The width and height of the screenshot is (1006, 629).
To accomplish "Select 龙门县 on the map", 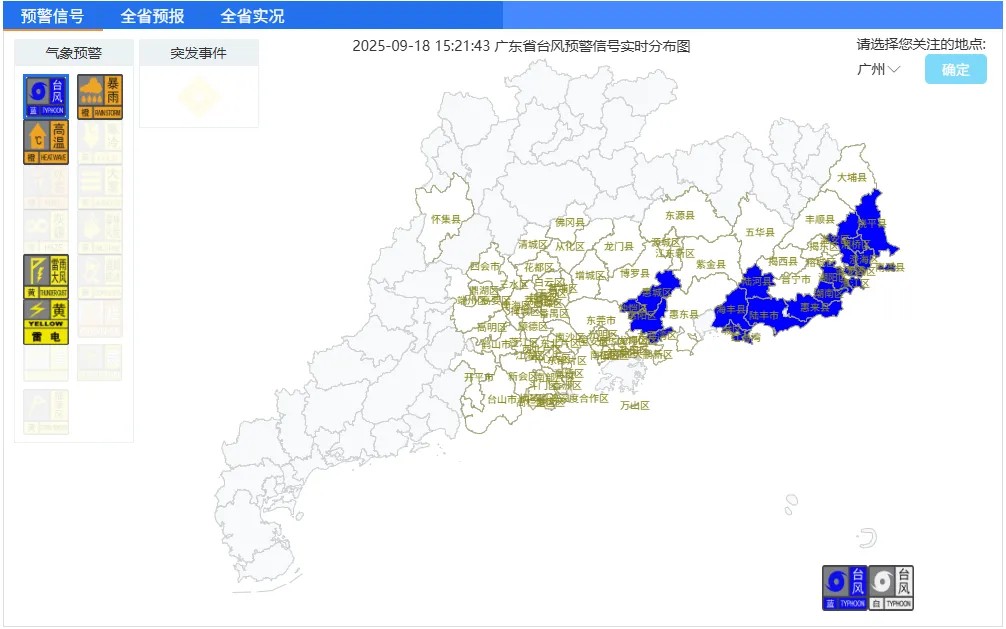I will pos(618,246).
